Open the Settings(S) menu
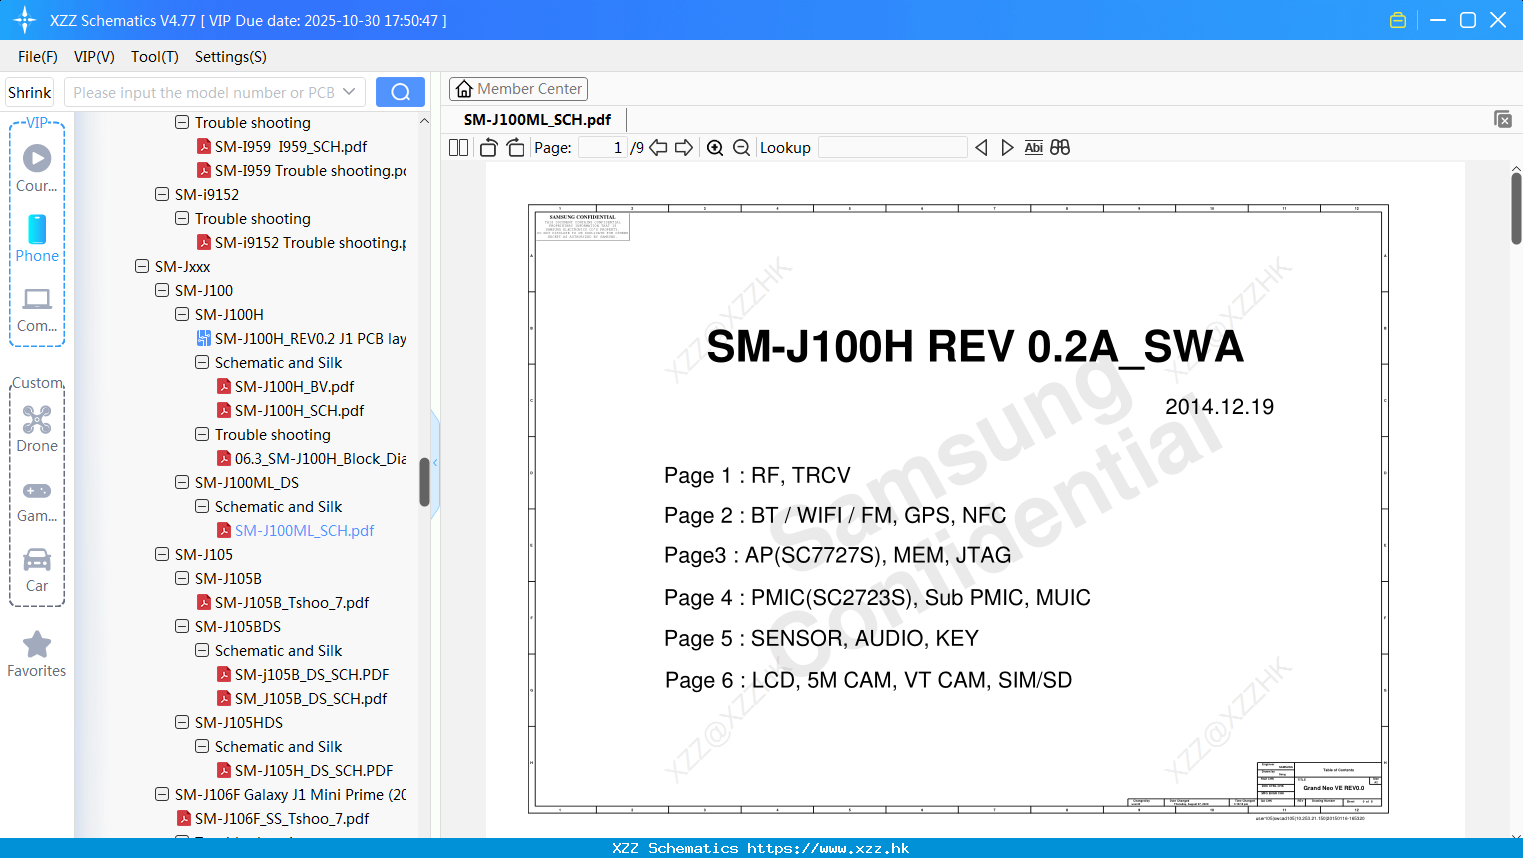The width and height of the screenshot is (1523, 858). (x=231, y=56)
